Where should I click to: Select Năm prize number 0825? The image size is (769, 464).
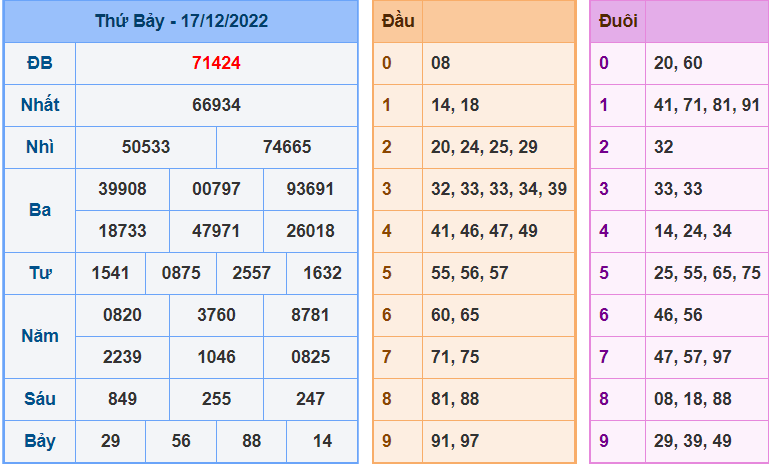click(310, 357)
